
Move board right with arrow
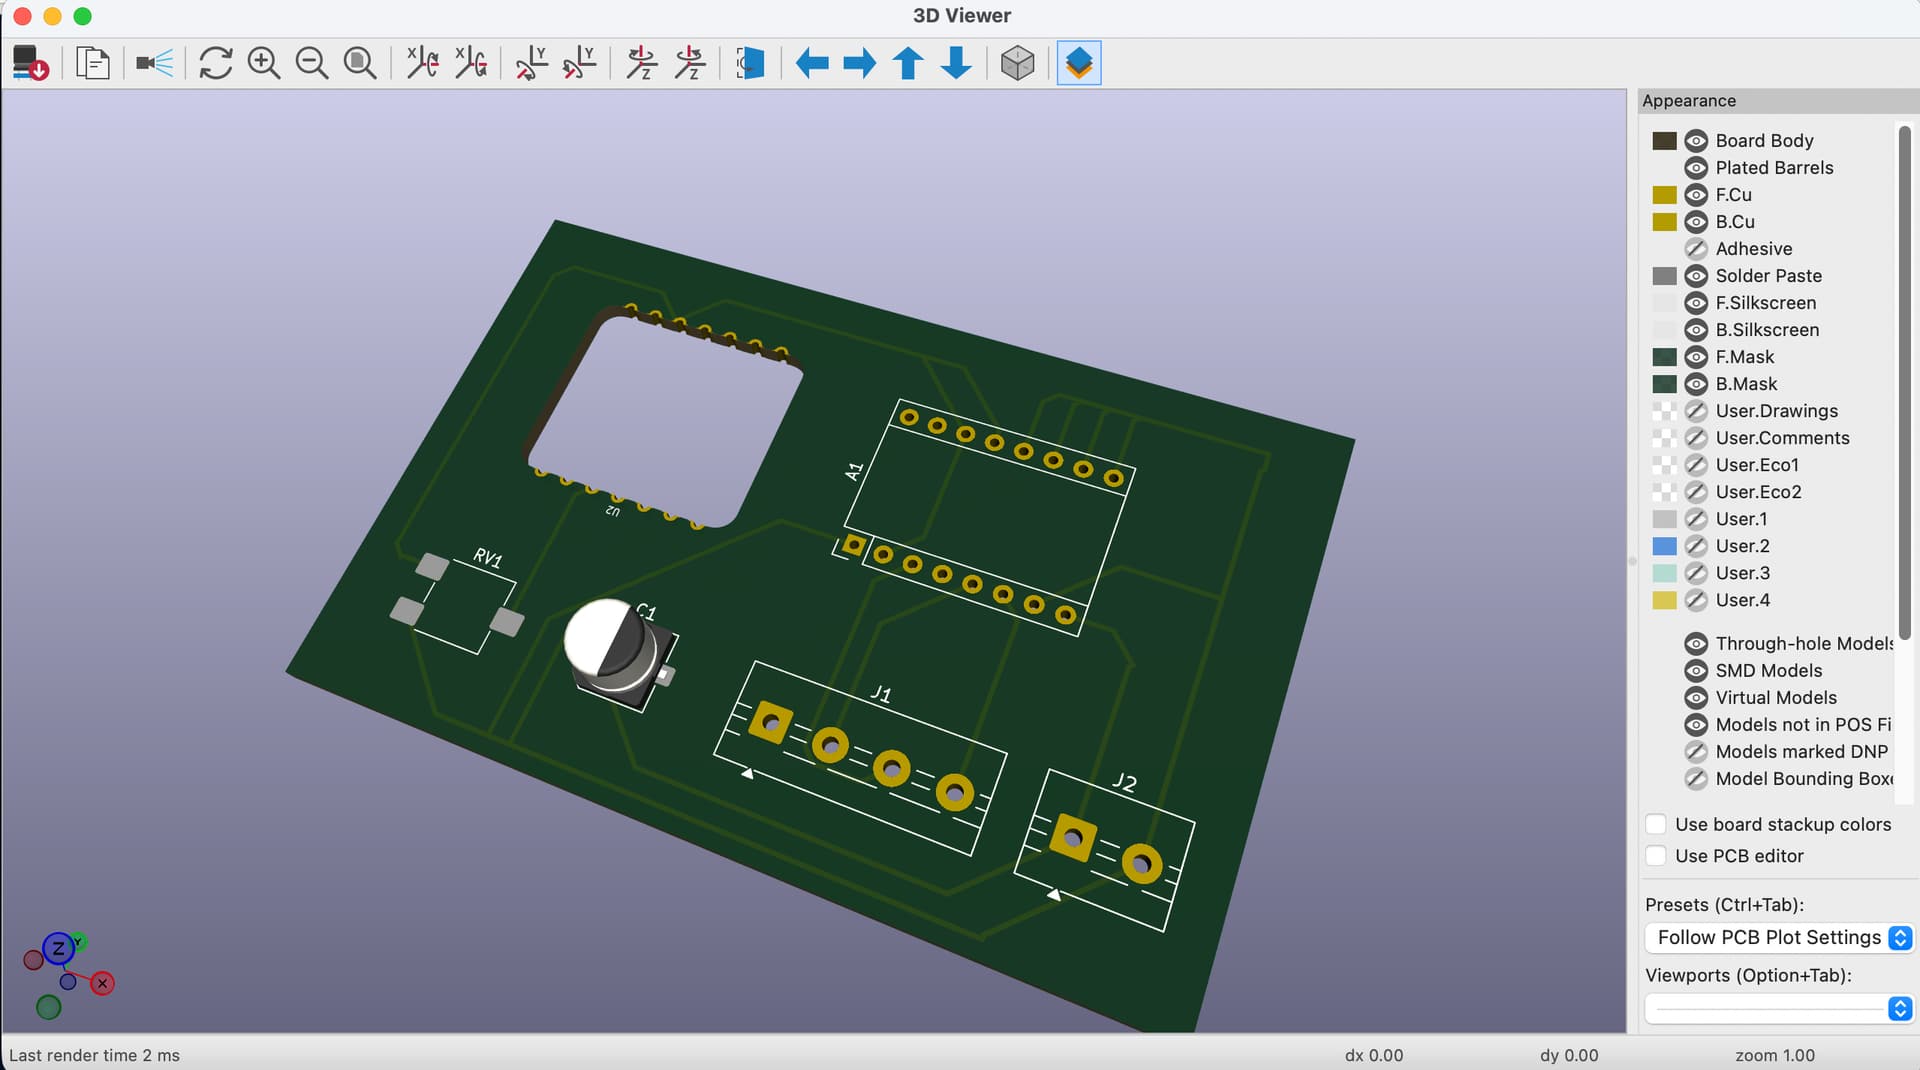click(860, 63)
